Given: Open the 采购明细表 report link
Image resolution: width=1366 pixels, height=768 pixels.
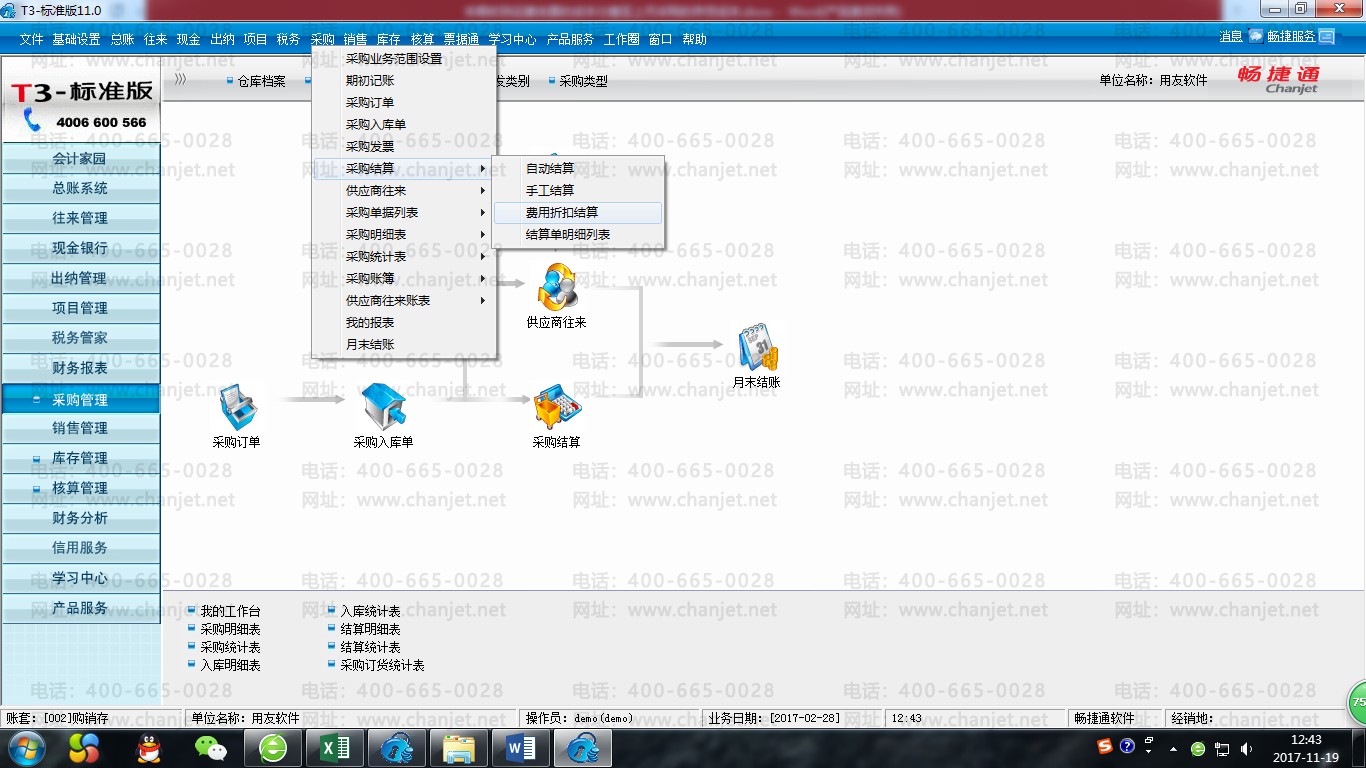Looking at the screenshot, I should [x=230, y=629].
